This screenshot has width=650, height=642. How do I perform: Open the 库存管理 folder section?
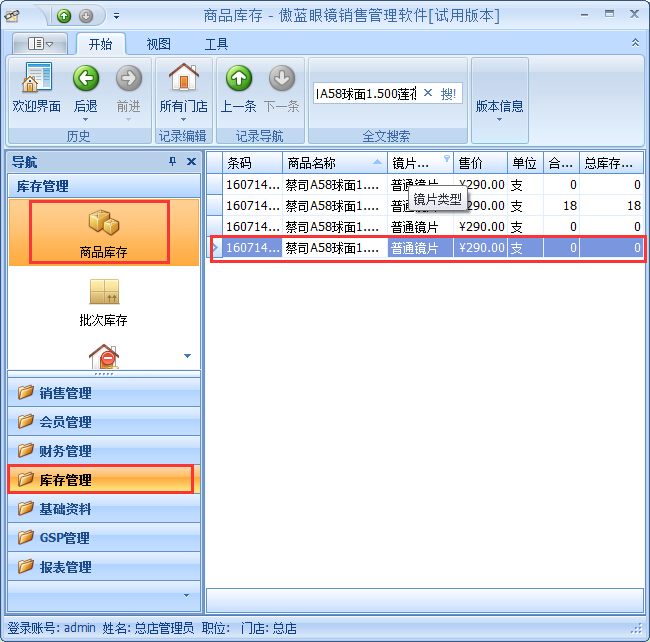(104, 480)
